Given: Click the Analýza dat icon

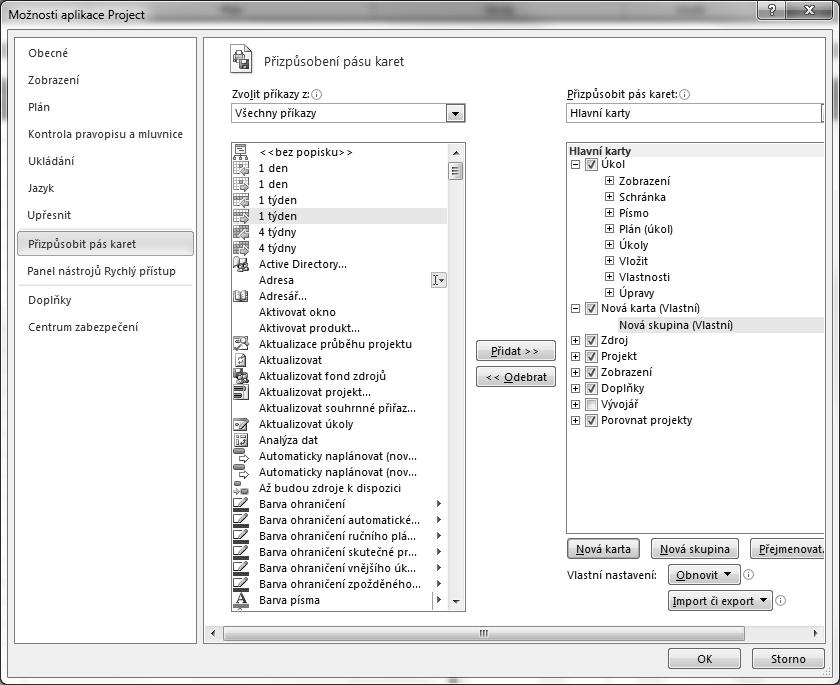Looking at the screenshot, I should point(241,440).
